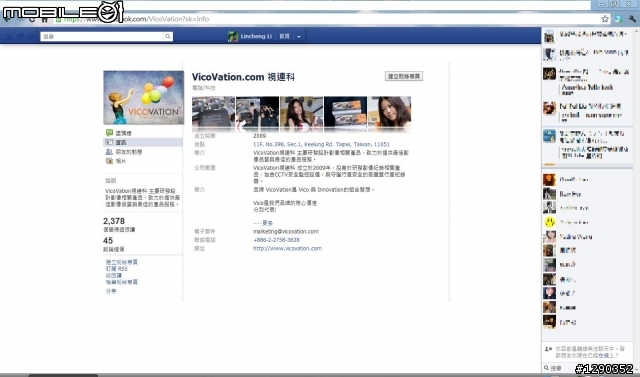Viewport: 640px width, 377px height.
Task: Click the founding year value 2009
Action: 259,136
